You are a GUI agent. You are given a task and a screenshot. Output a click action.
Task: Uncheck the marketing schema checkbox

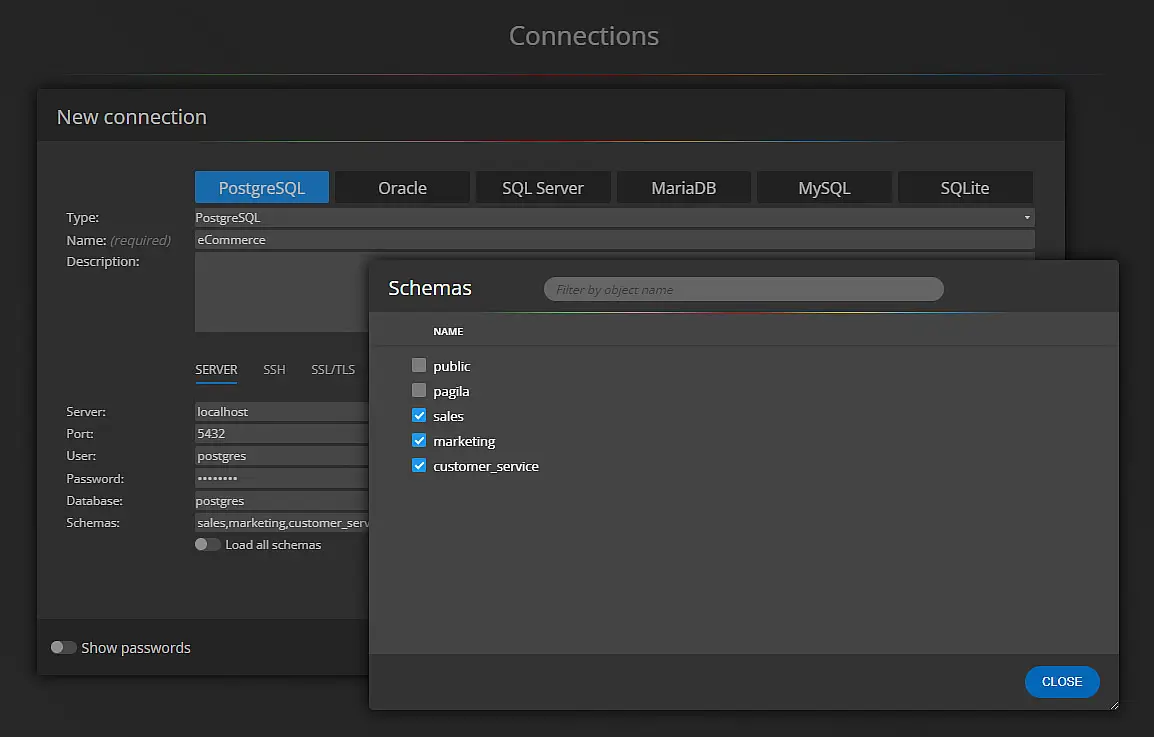coord(419,440)
